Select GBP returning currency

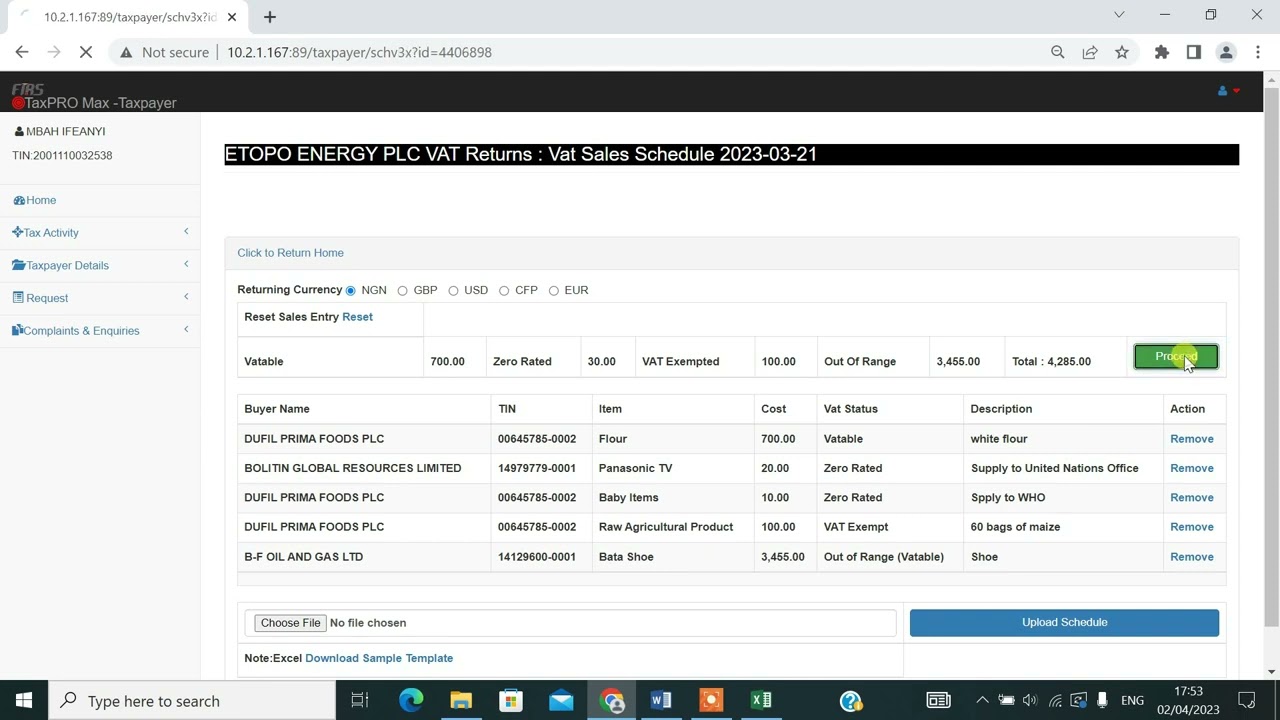click(402, 291)
